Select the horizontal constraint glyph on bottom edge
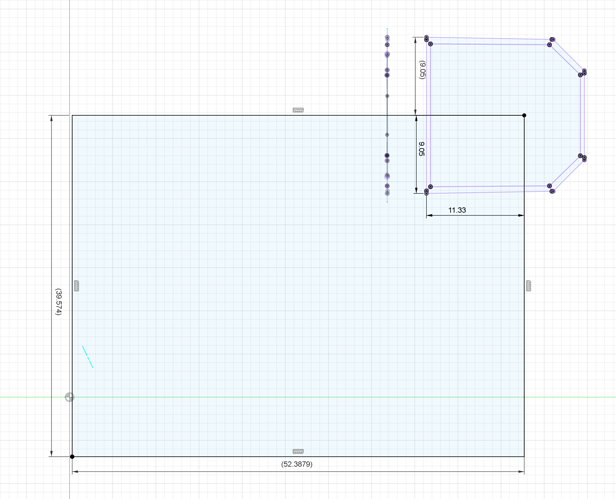The image size is (616, 499). 297,452
